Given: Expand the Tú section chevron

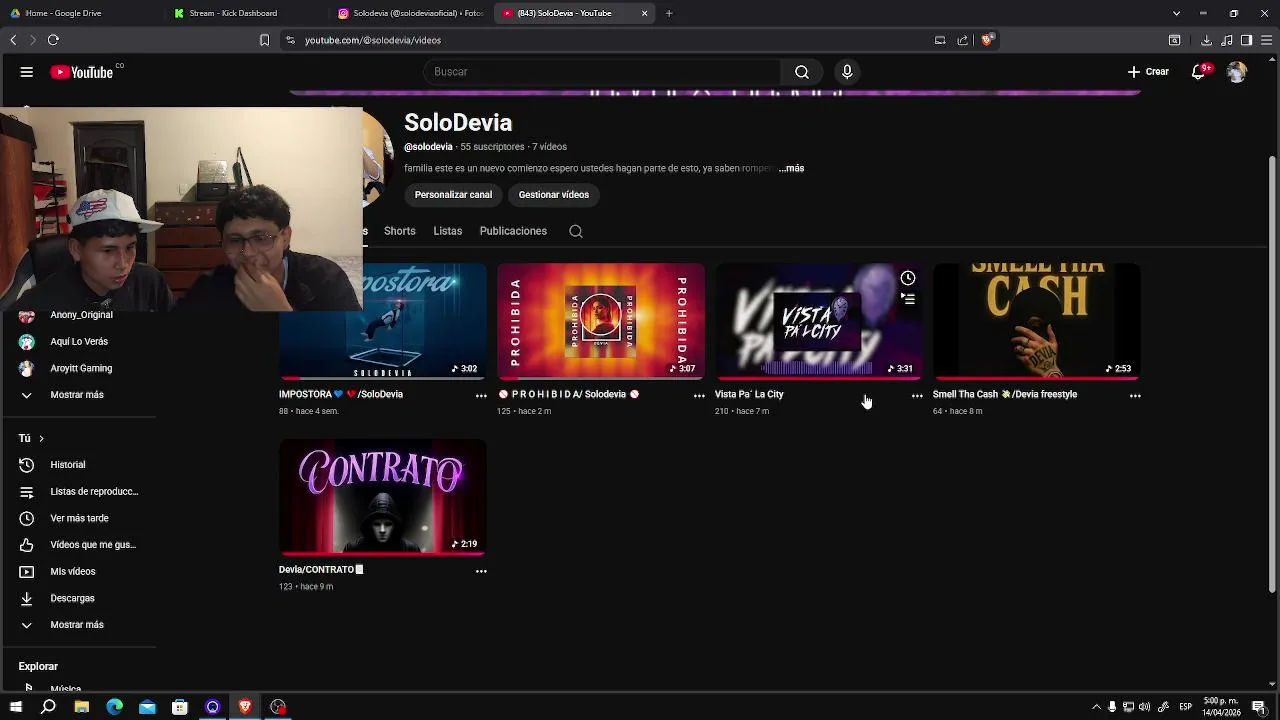Looking at the screenshot, I should [x=41, y=438].
